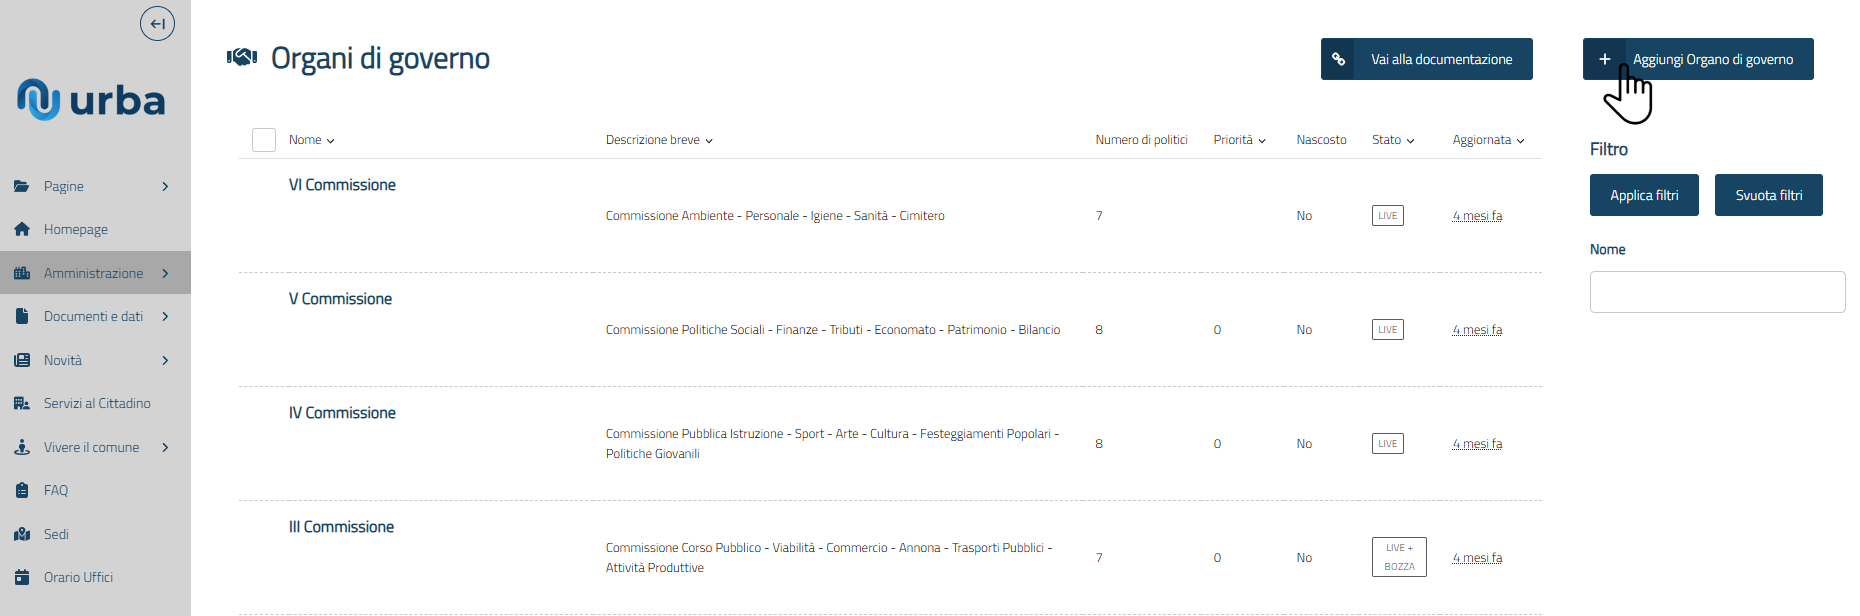Sort the table by Stato column
This screenshot has height=616, width=1860.
[x=1392, y=140]
